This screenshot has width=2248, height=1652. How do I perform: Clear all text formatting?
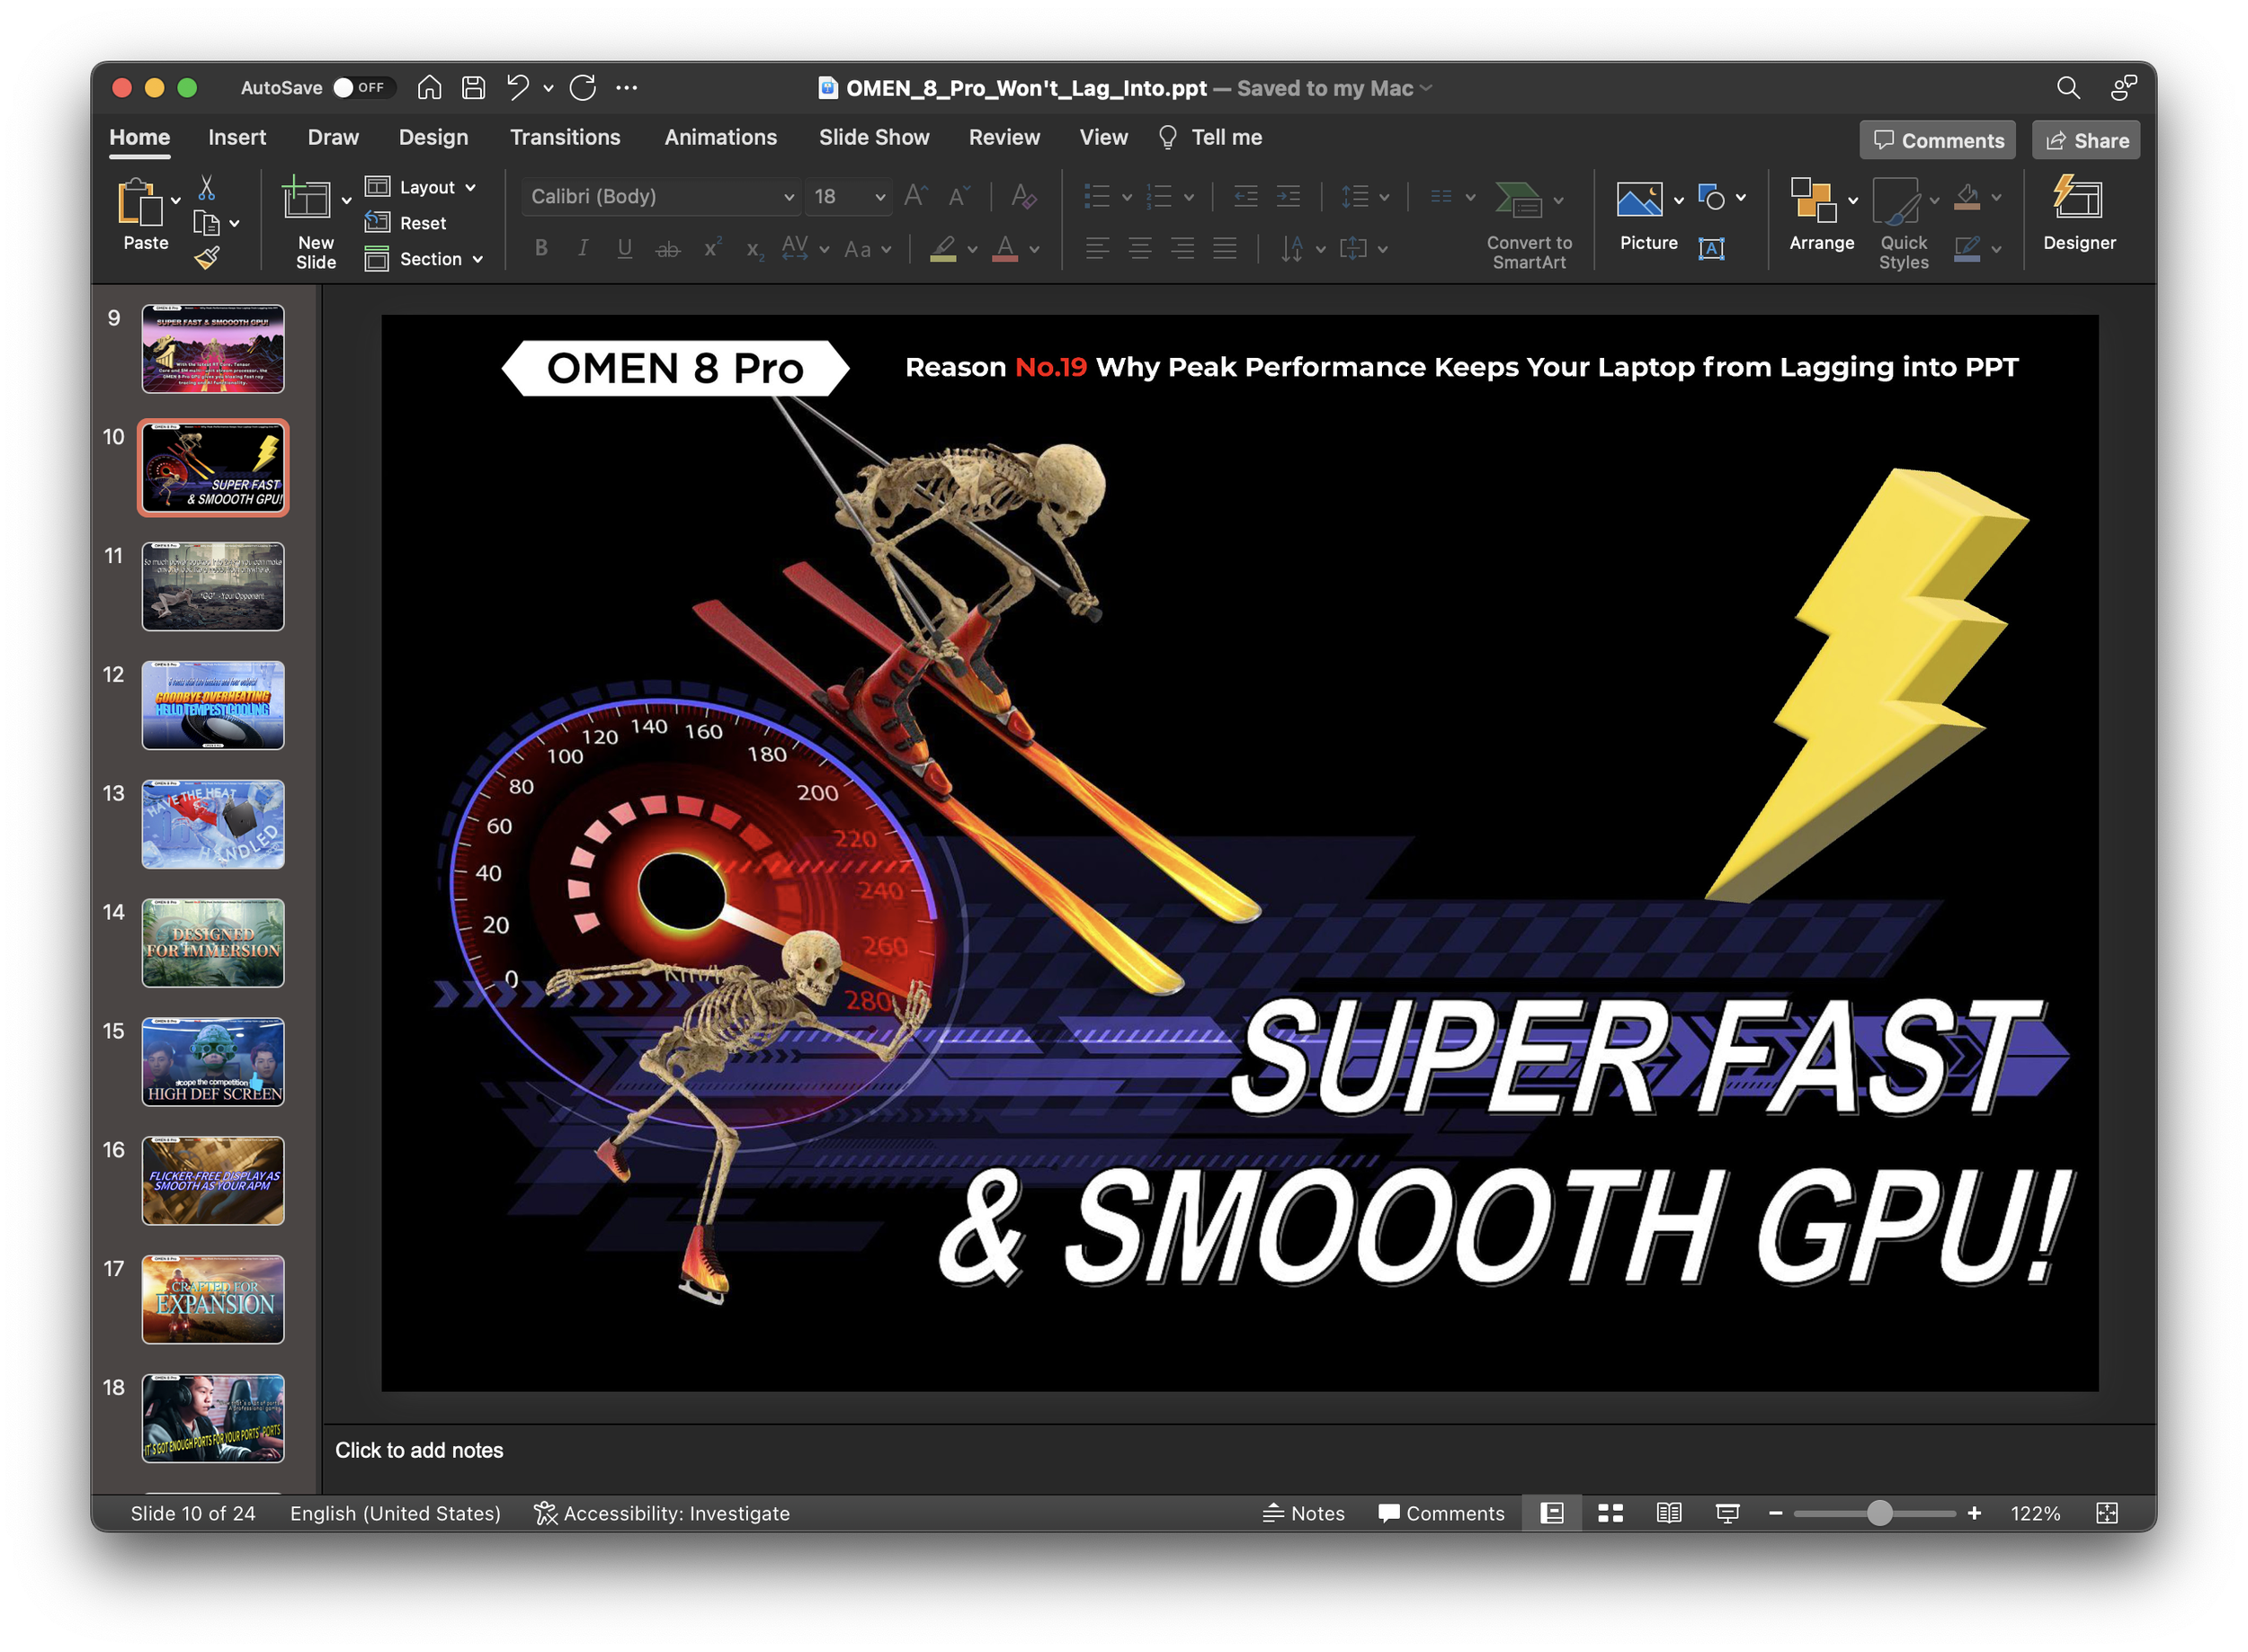pos(1022,196)
